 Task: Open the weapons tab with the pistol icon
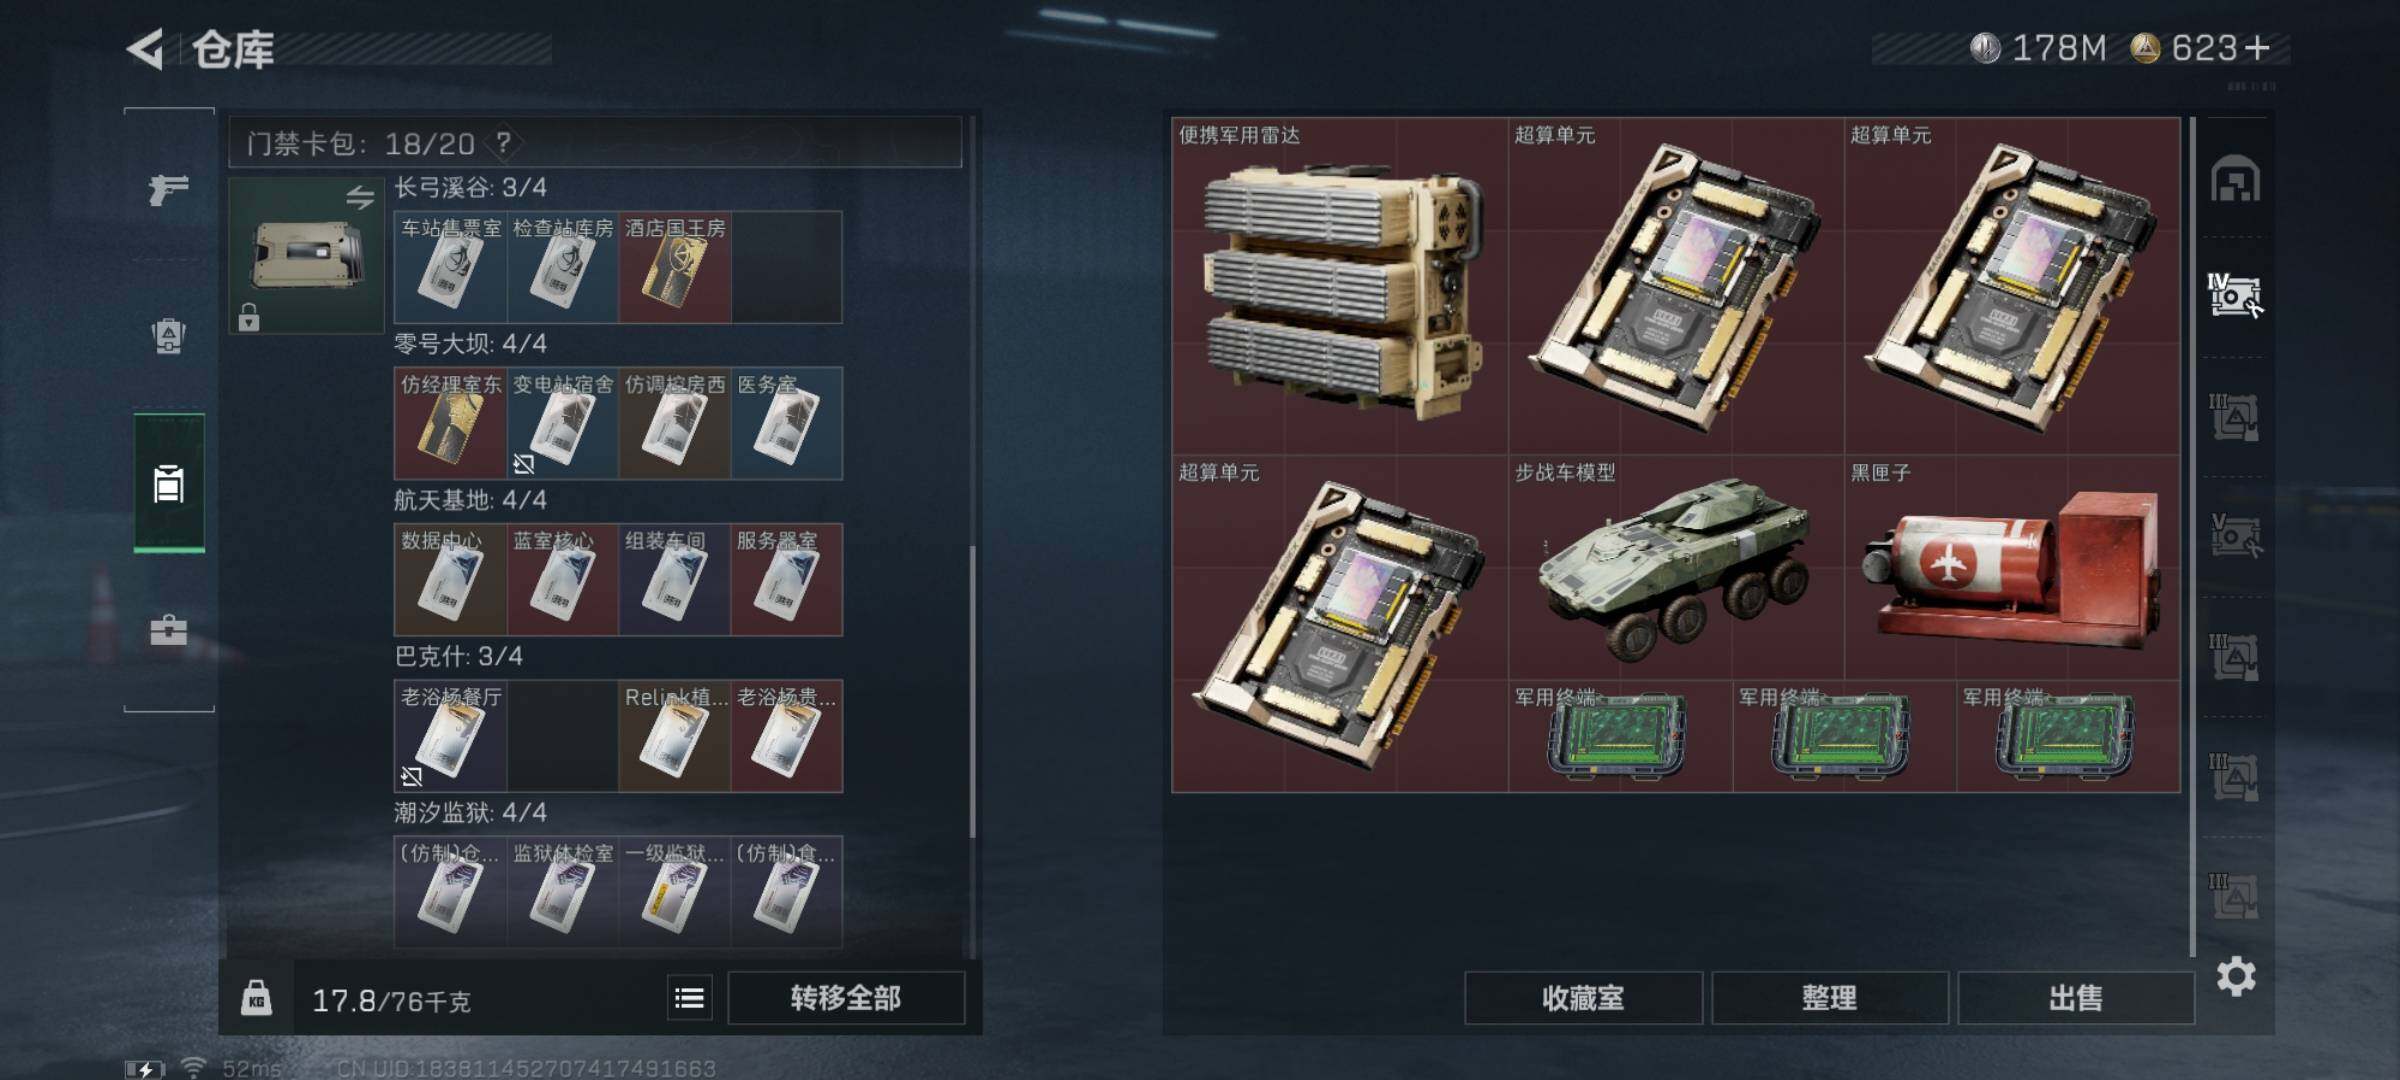[x=168, y=188]
